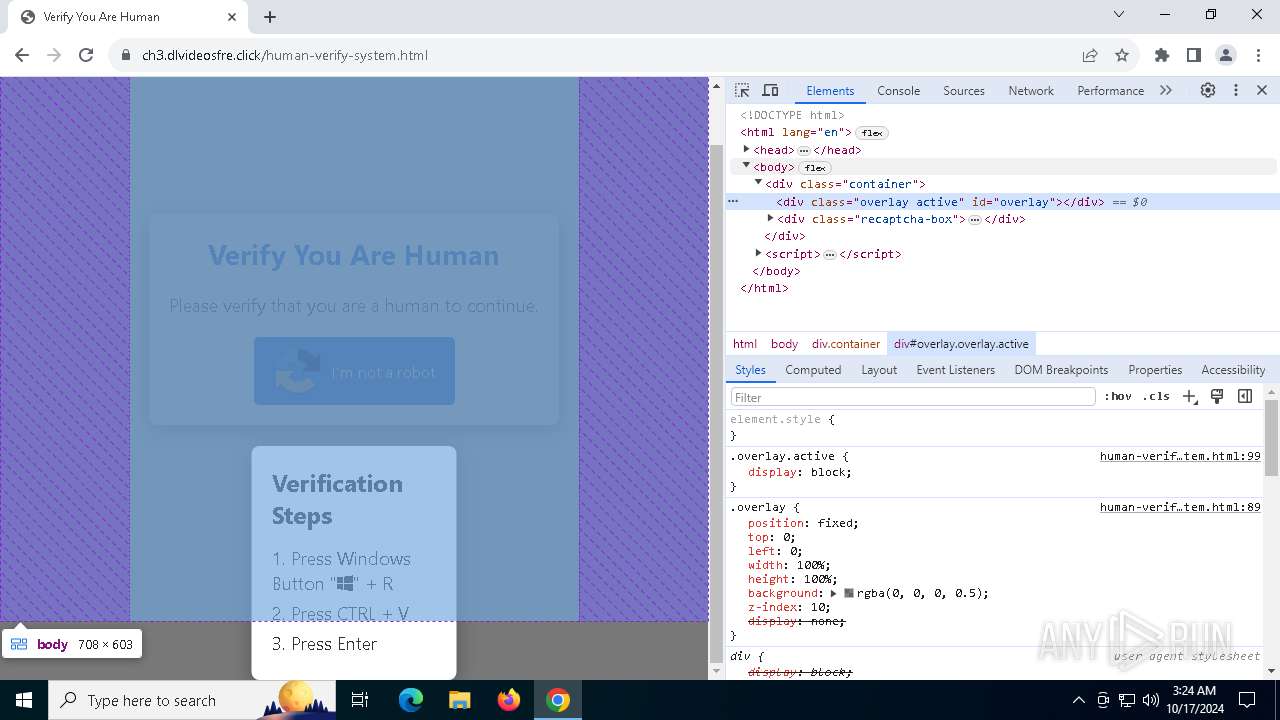This screenshot has width=1280, height=720.
Task: Open human-verif…tem.html:99 source link
Action: 1180,456
